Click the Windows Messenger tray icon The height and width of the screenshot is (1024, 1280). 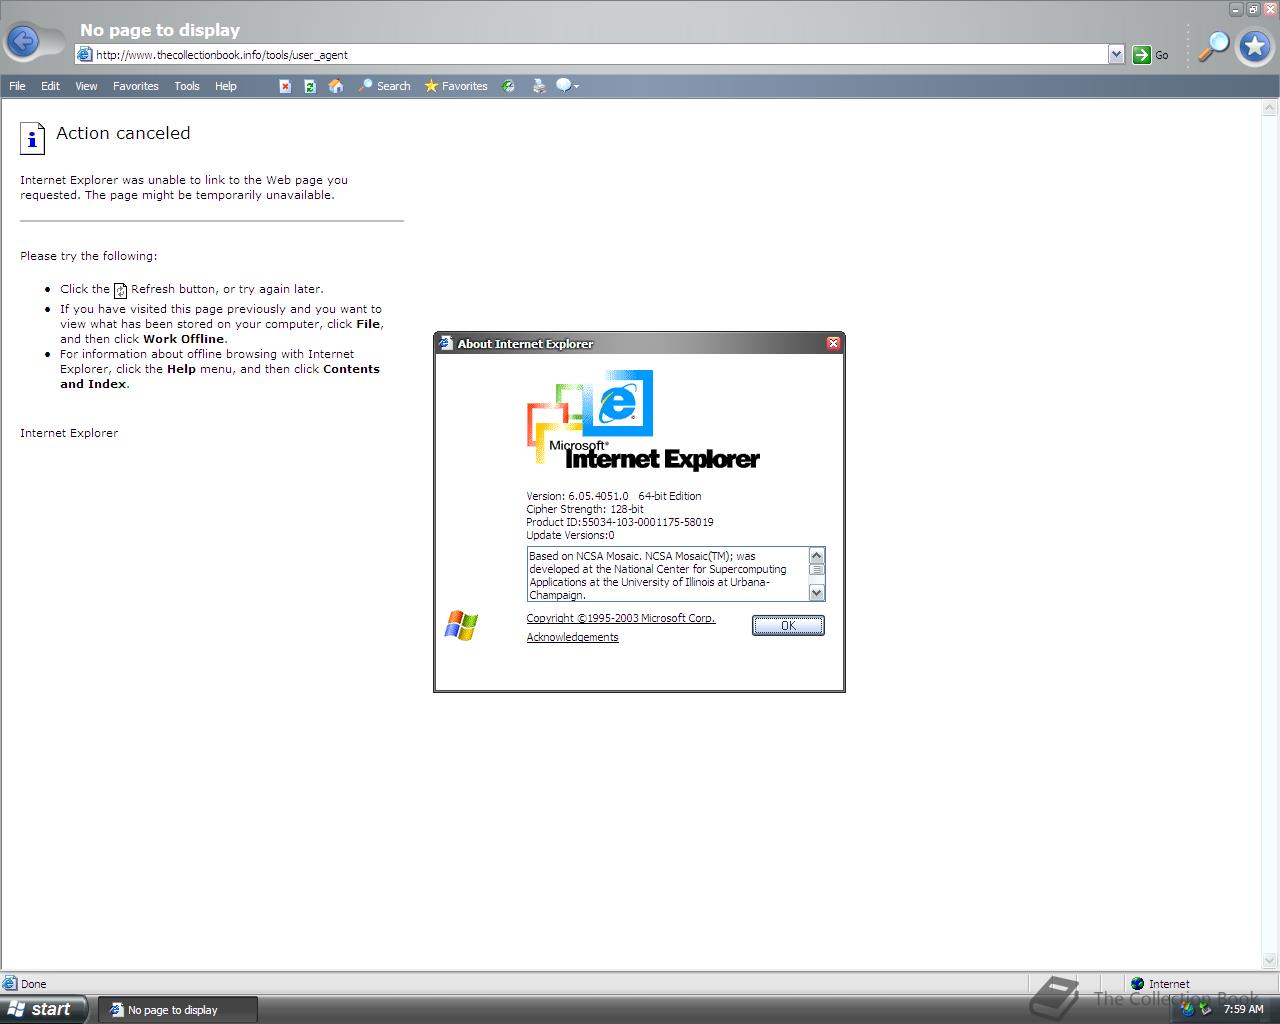1189,1009
